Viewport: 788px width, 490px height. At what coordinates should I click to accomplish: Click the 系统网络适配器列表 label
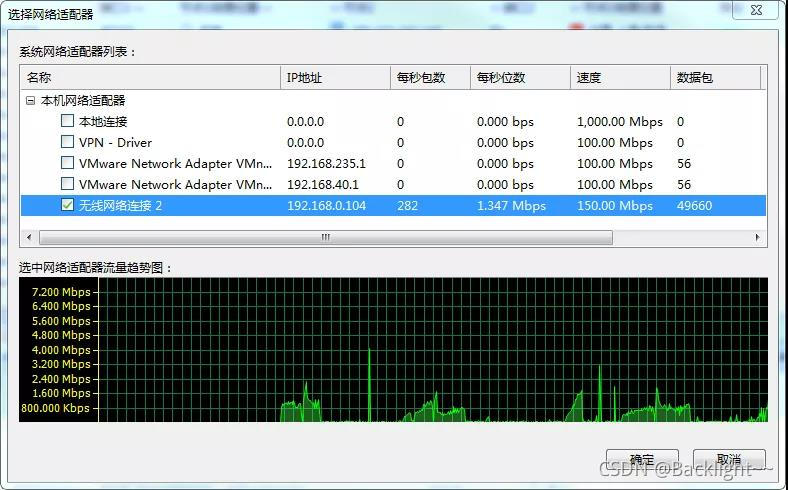point(77,52)
